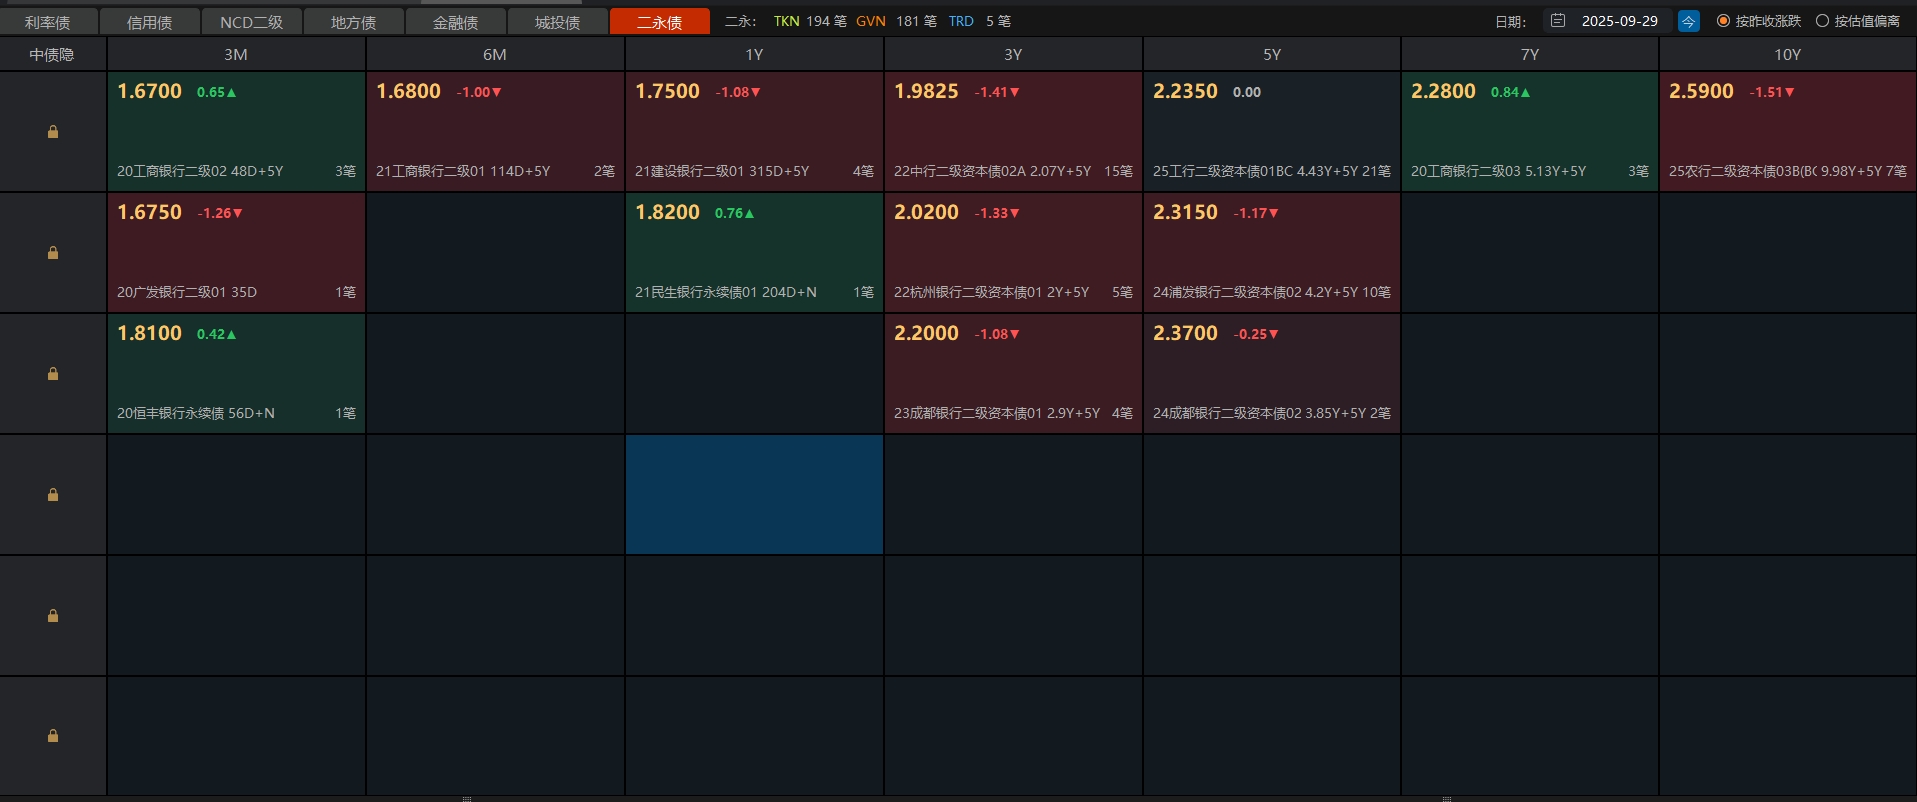The image size is (1917, 802).
Task: Click the 1Y column header
Action: [x=754, y=54]
